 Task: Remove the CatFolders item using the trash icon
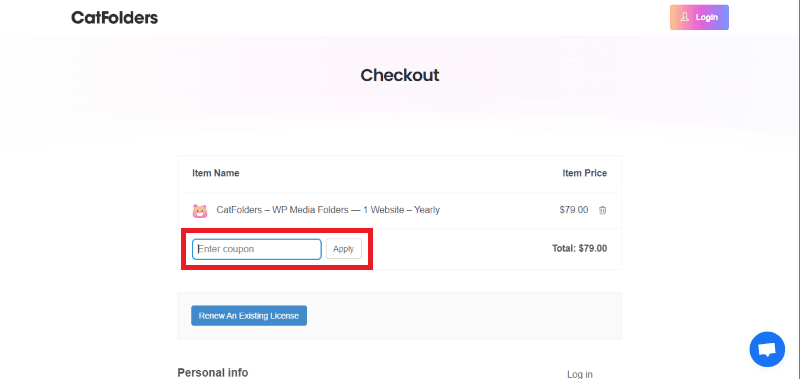coord(602,210)
